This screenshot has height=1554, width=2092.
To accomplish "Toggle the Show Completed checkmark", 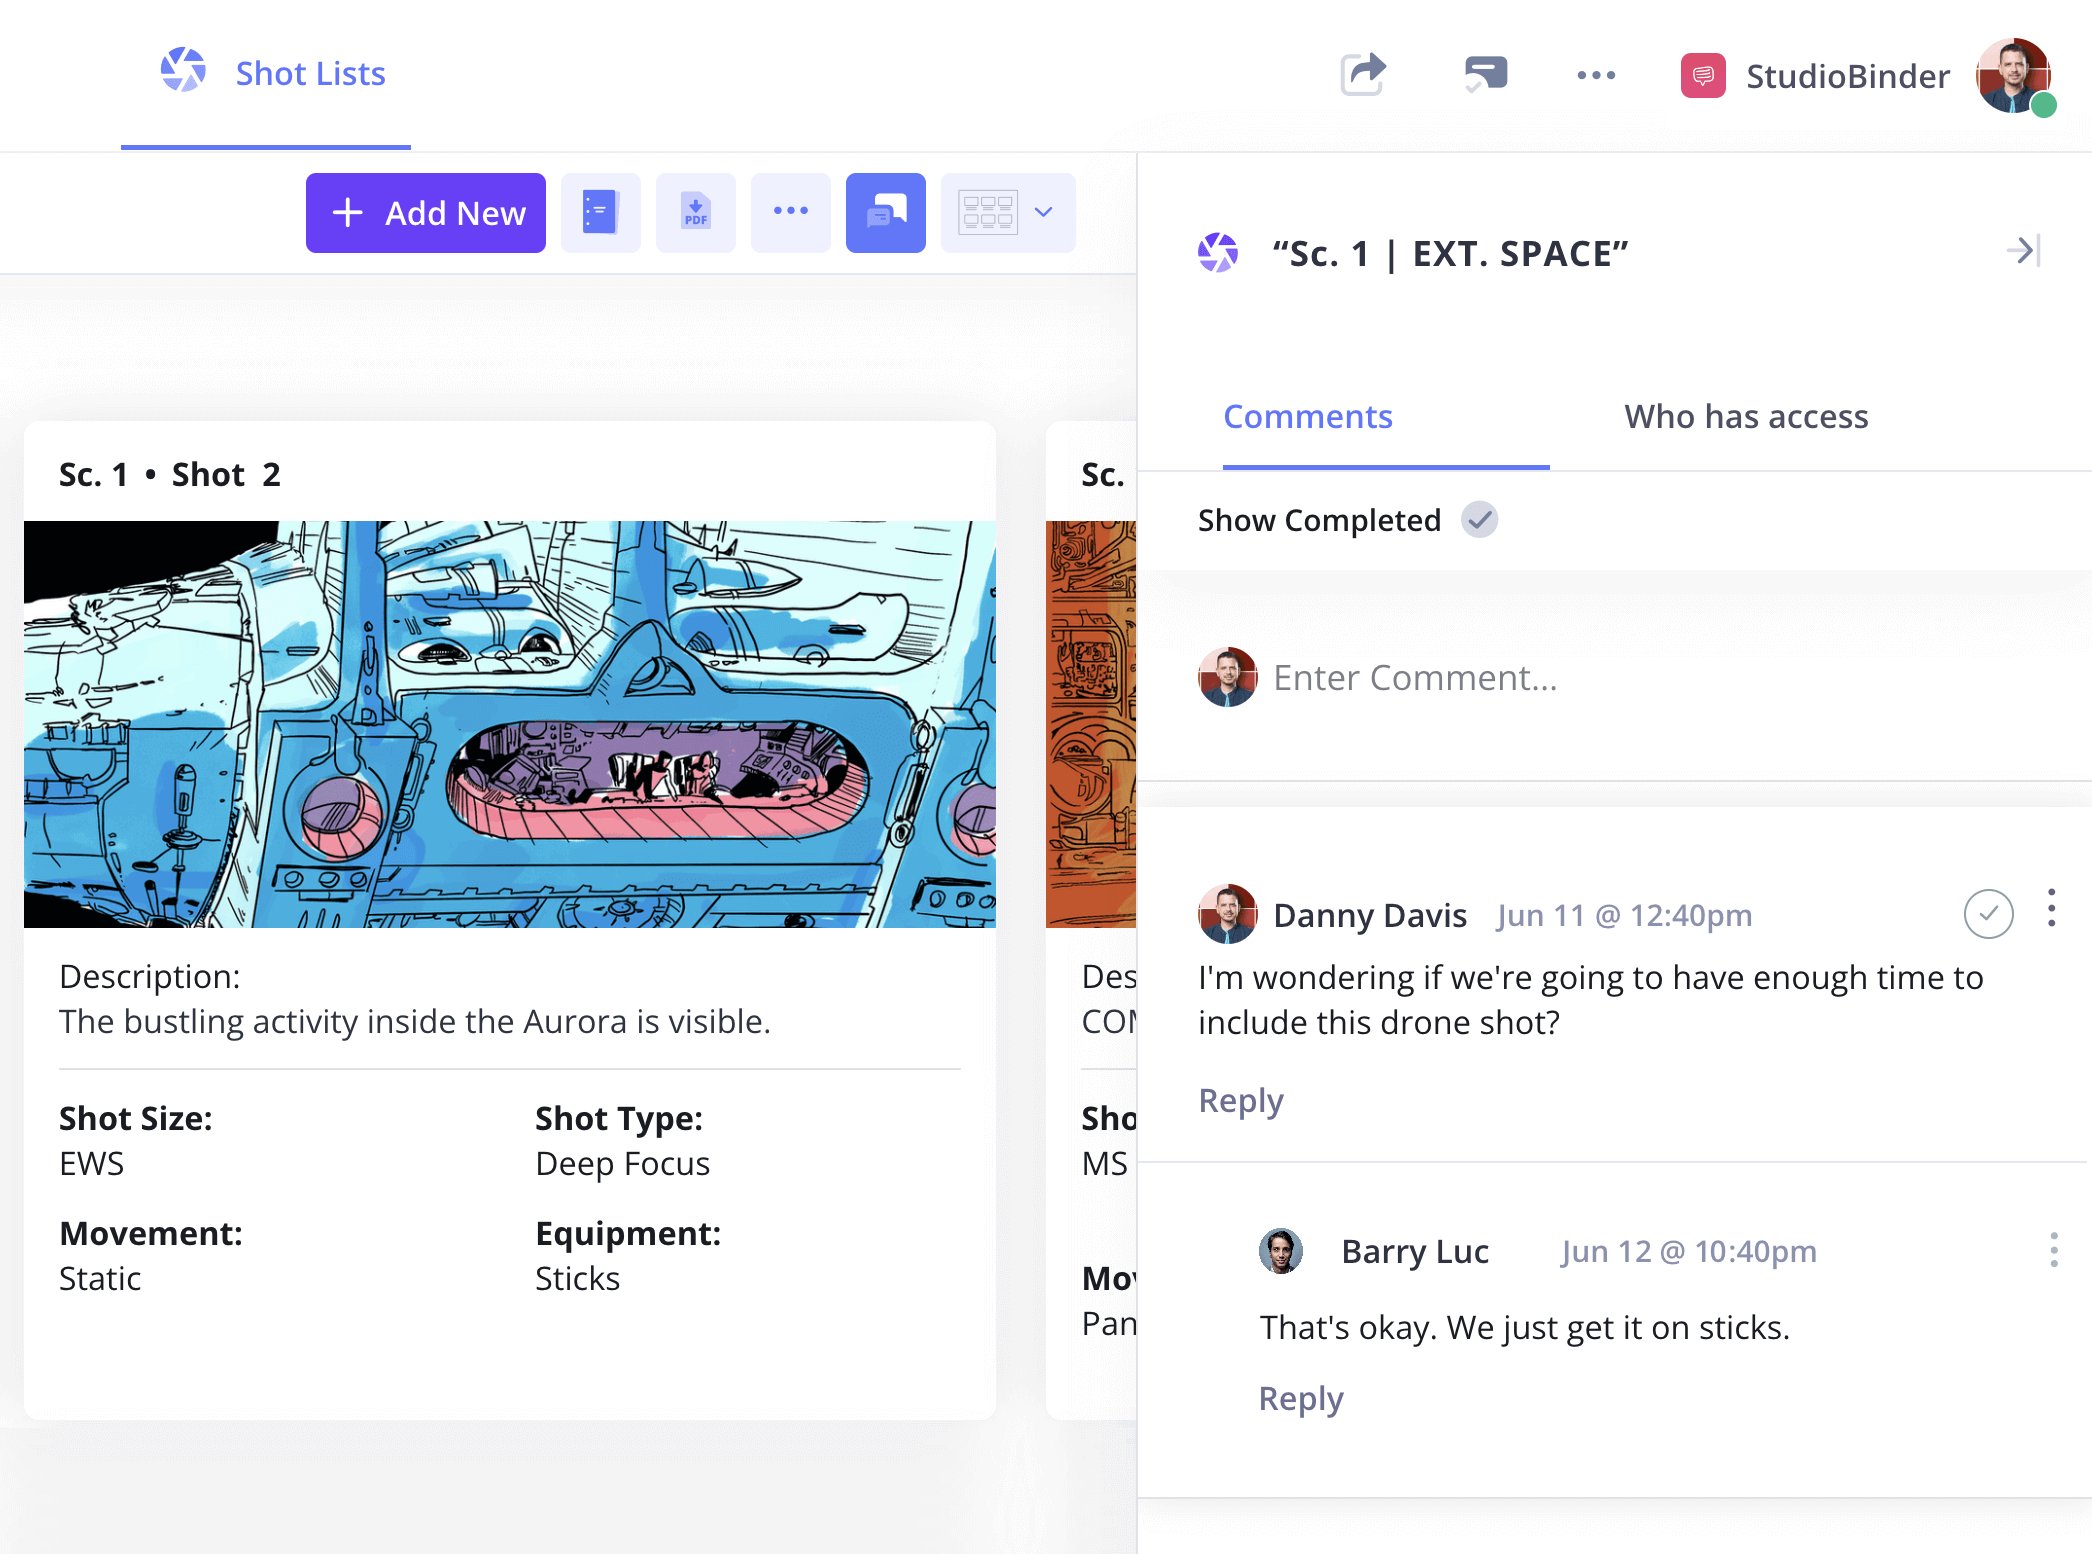I will (x=1480, y=520).
